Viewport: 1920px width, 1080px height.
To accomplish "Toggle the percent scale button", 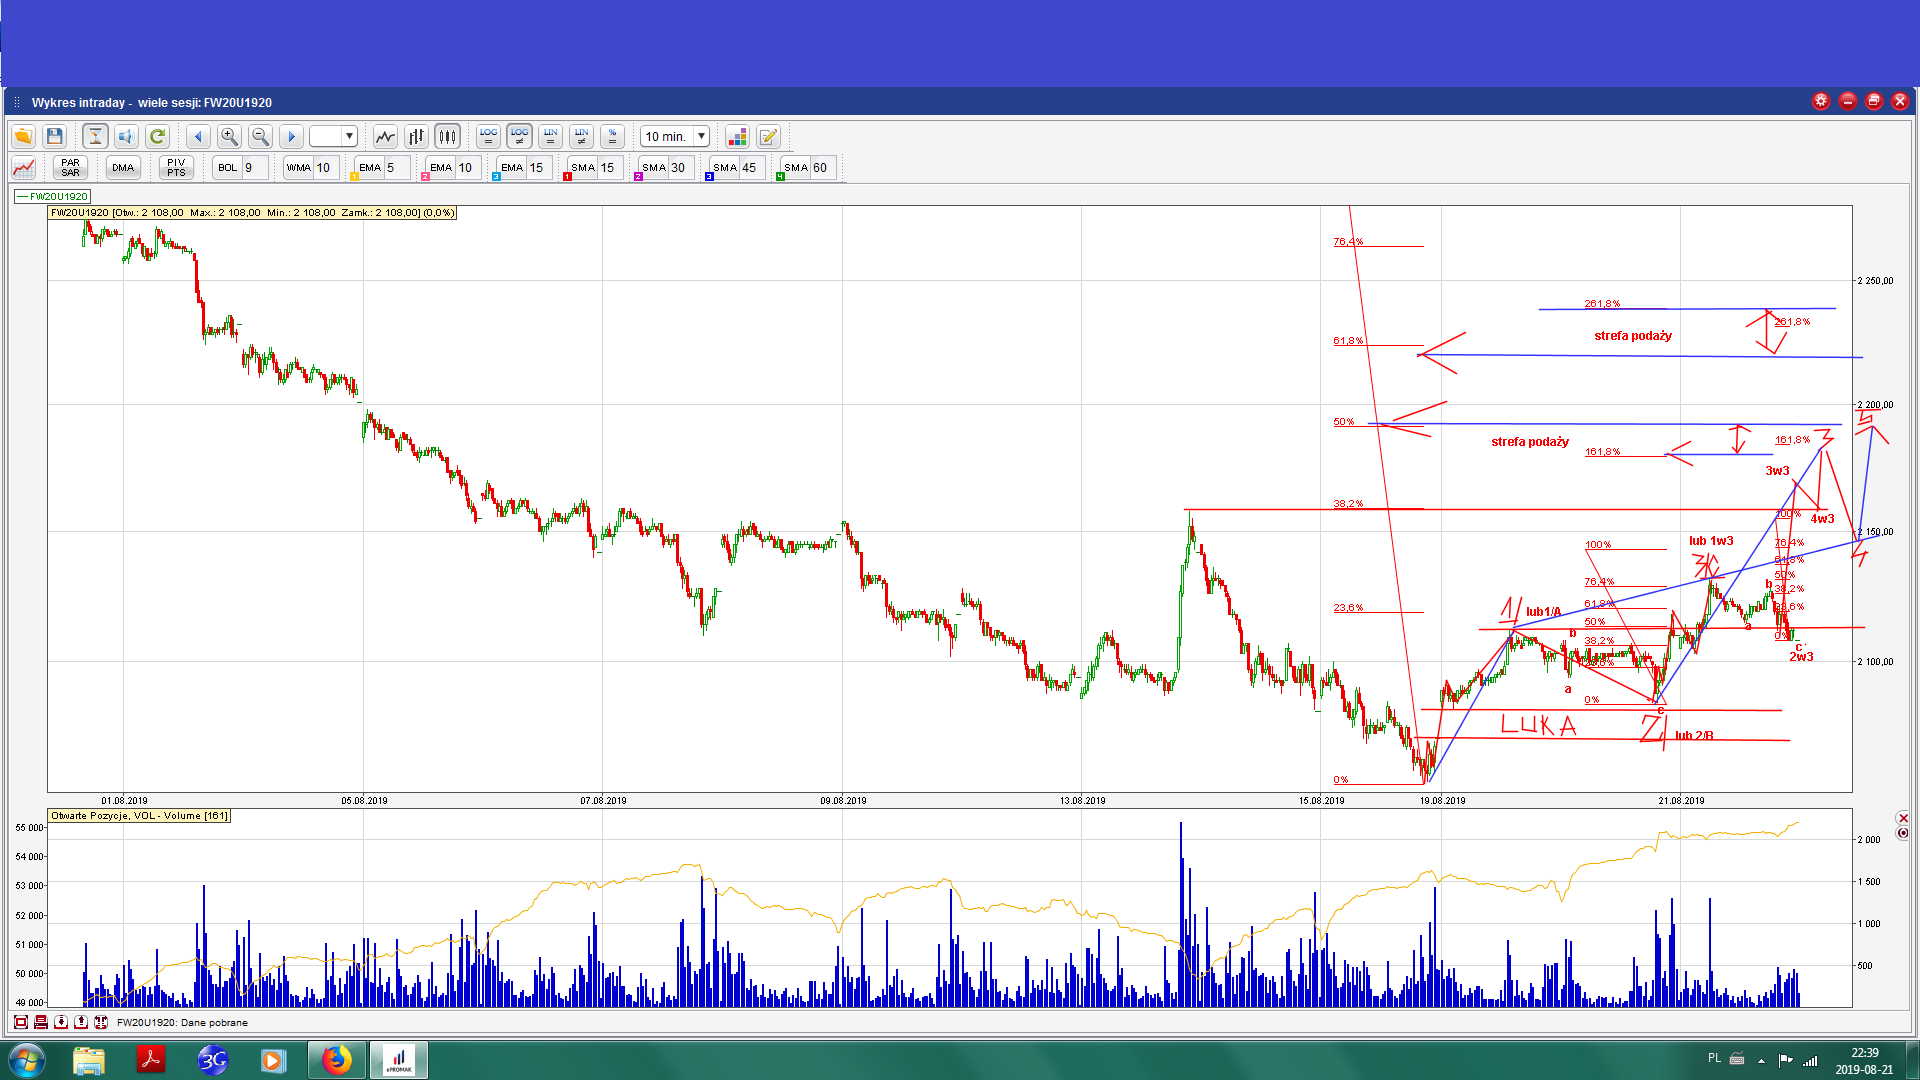I will [612, 136].
